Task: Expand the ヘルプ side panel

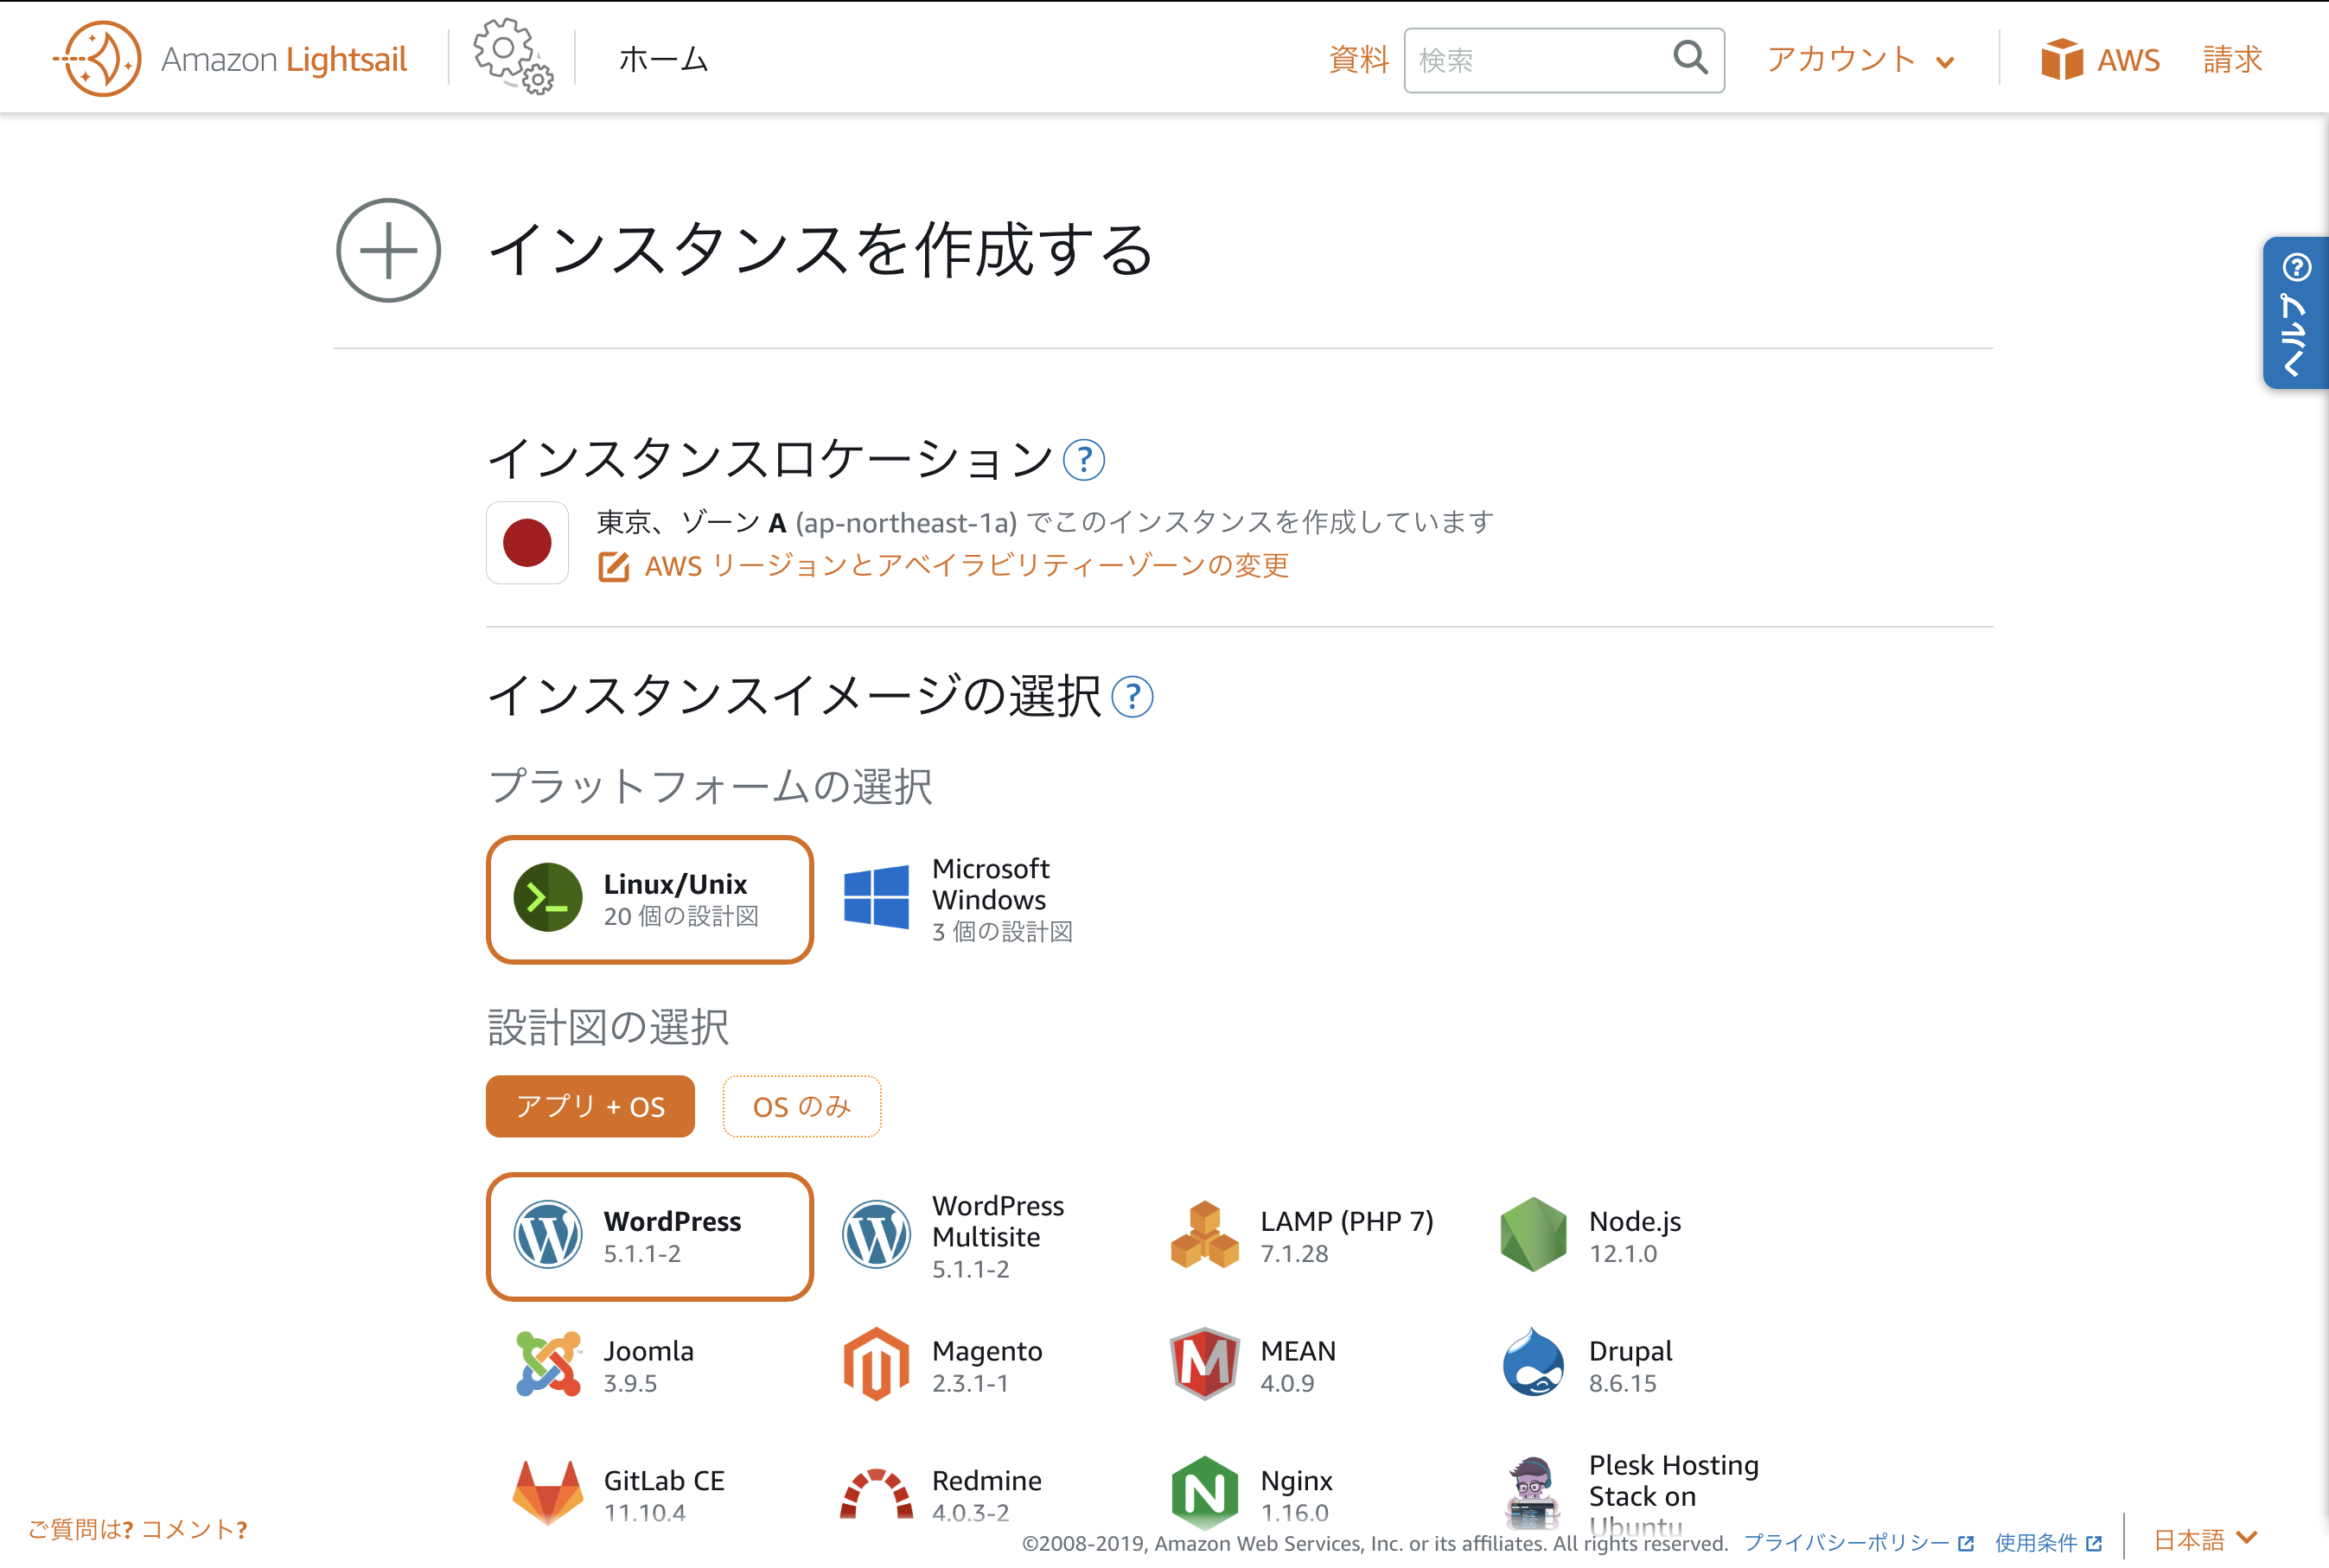Action: (2295, 313)
